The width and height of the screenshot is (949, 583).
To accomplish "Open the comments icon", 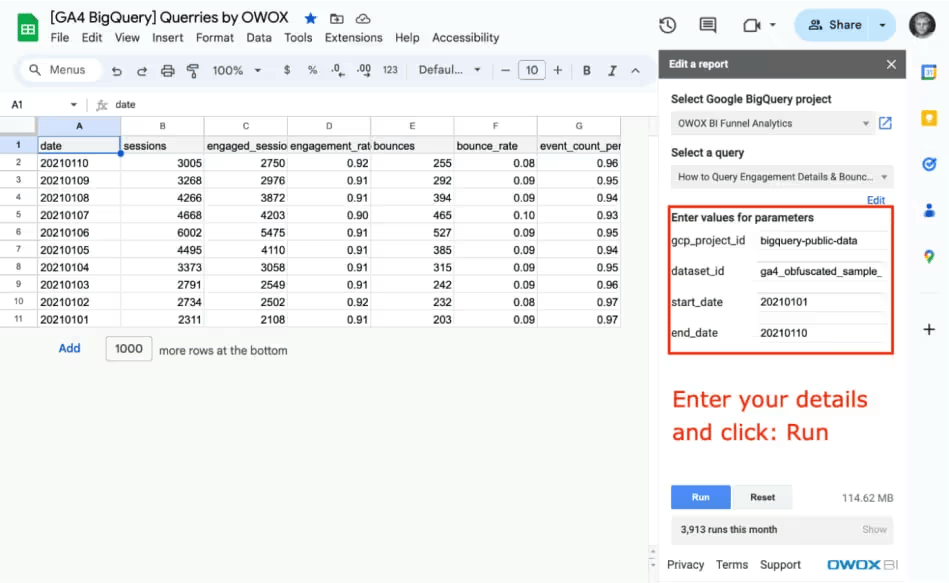I will (708, 25).
